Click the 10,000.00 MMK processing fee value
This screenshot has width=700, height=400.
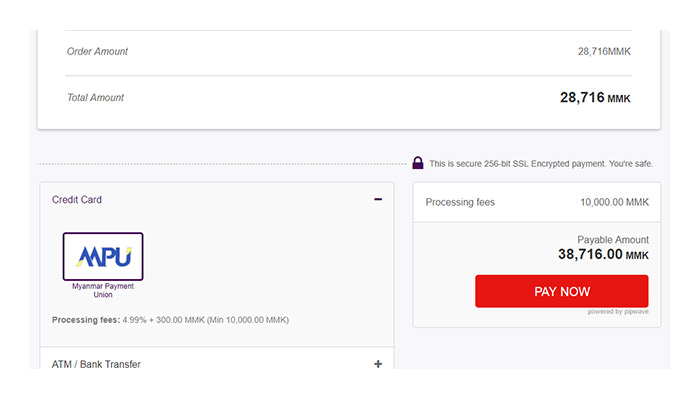click(x=614, y=202)
